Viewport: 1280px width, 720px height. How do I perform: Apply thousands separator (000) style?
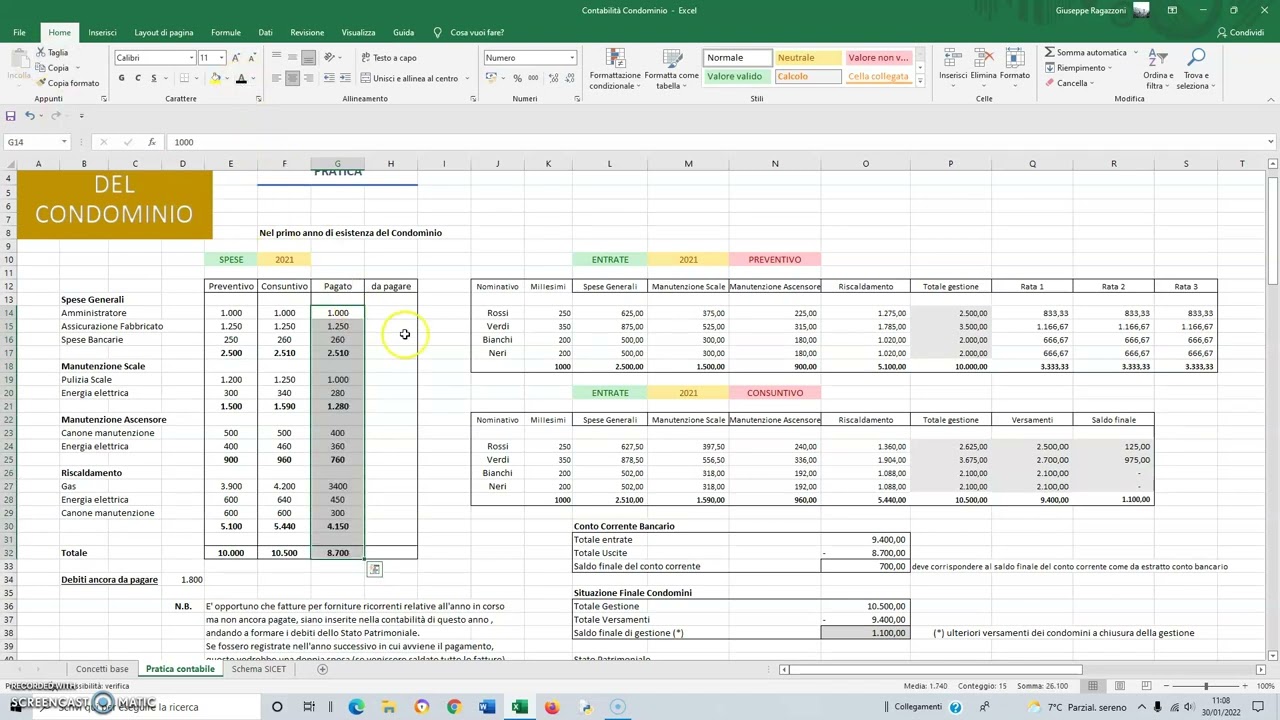coord(533,78)
